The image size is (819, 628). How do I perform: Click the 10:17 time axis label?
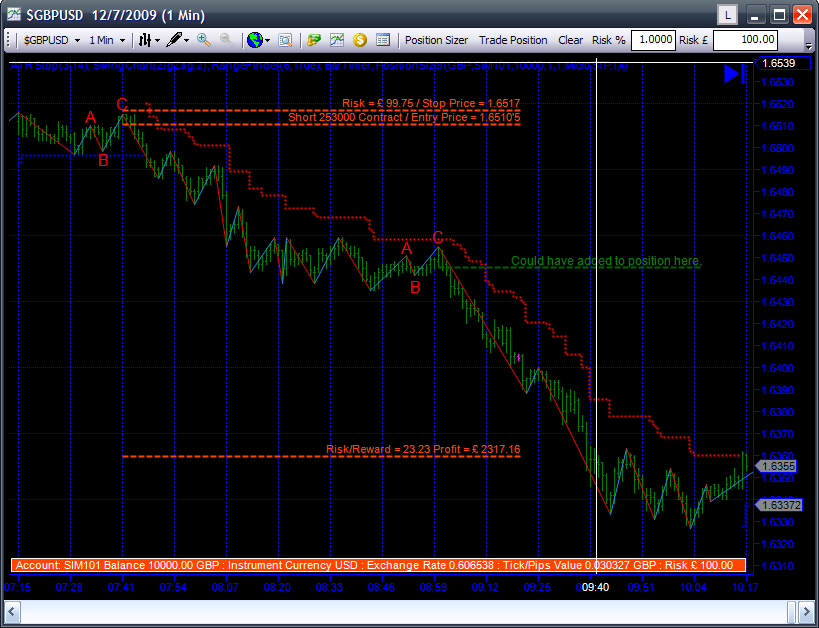[745, 587]
